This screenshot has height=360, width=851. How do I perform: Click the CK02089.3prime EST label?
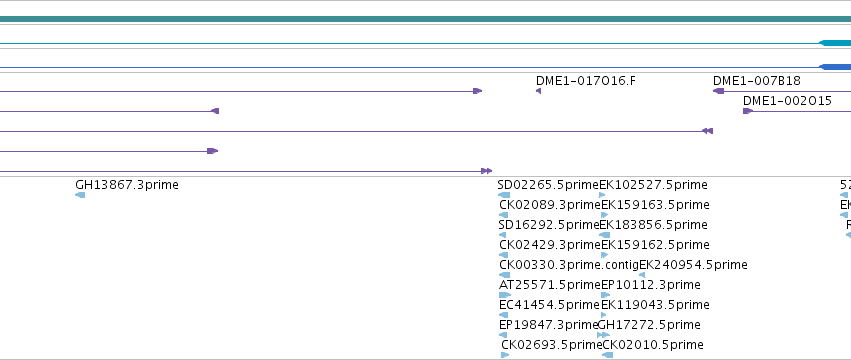tap(550, 205)
